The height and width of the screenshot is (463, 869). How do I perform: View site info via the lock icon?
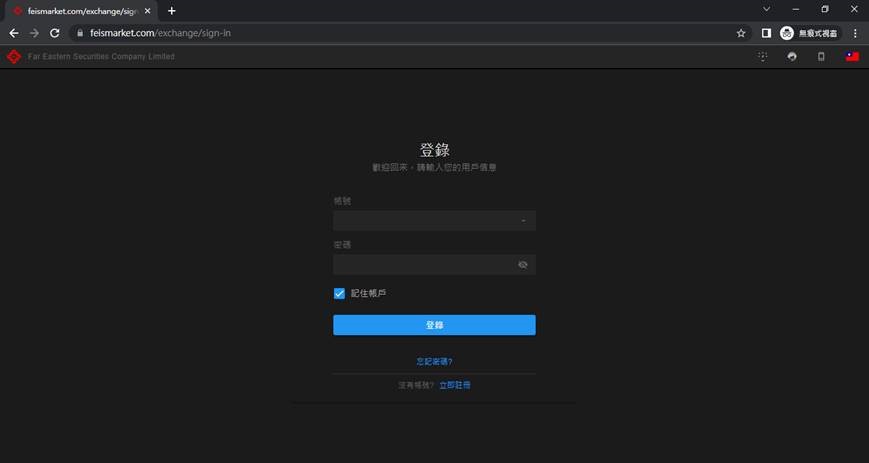(80, 33)
